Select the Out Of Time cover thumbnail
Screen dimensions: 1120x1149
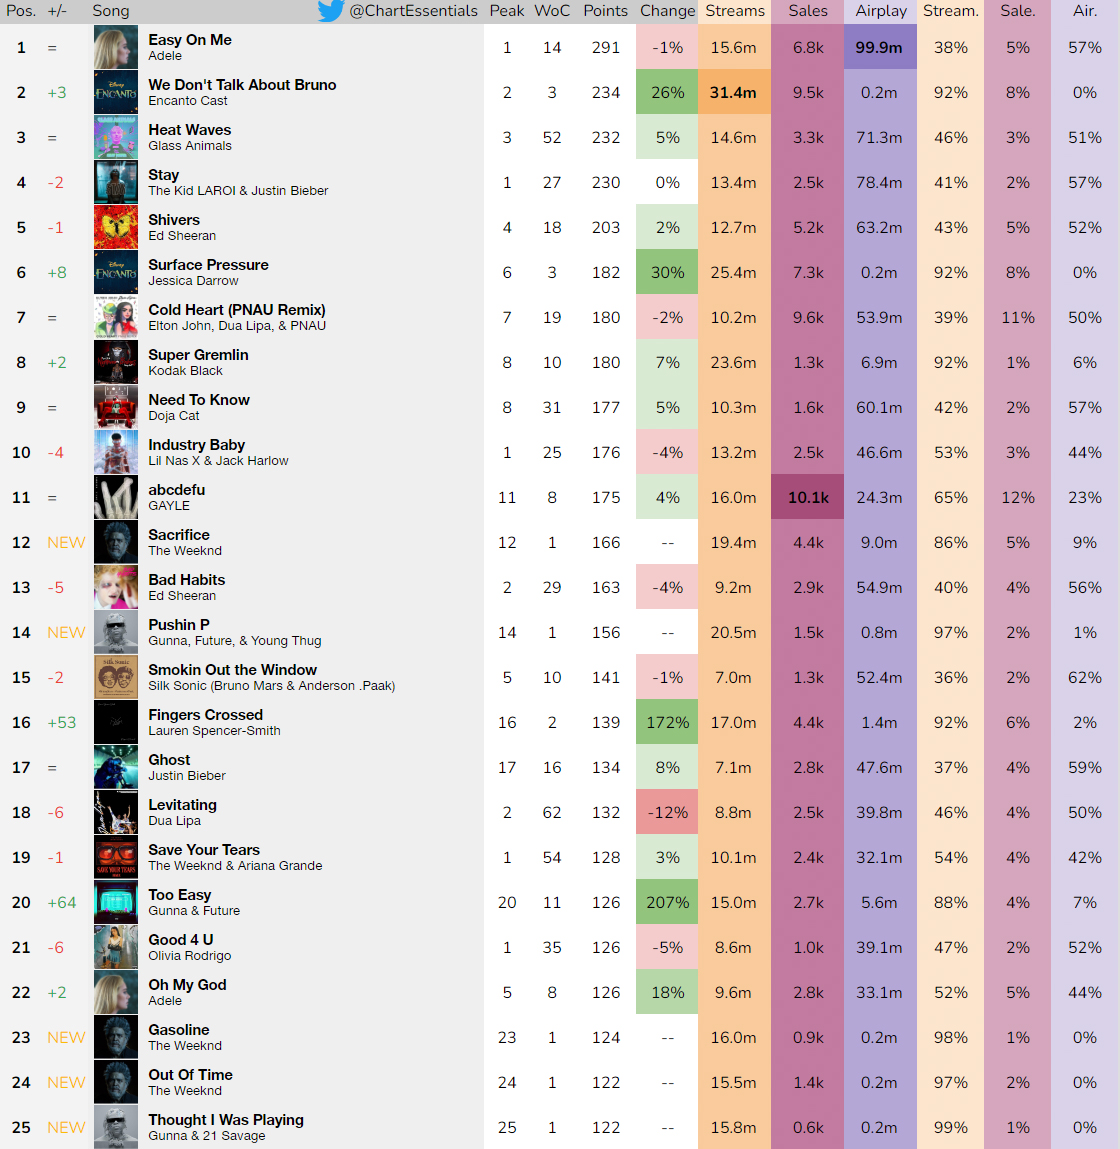coord(116,1082)
